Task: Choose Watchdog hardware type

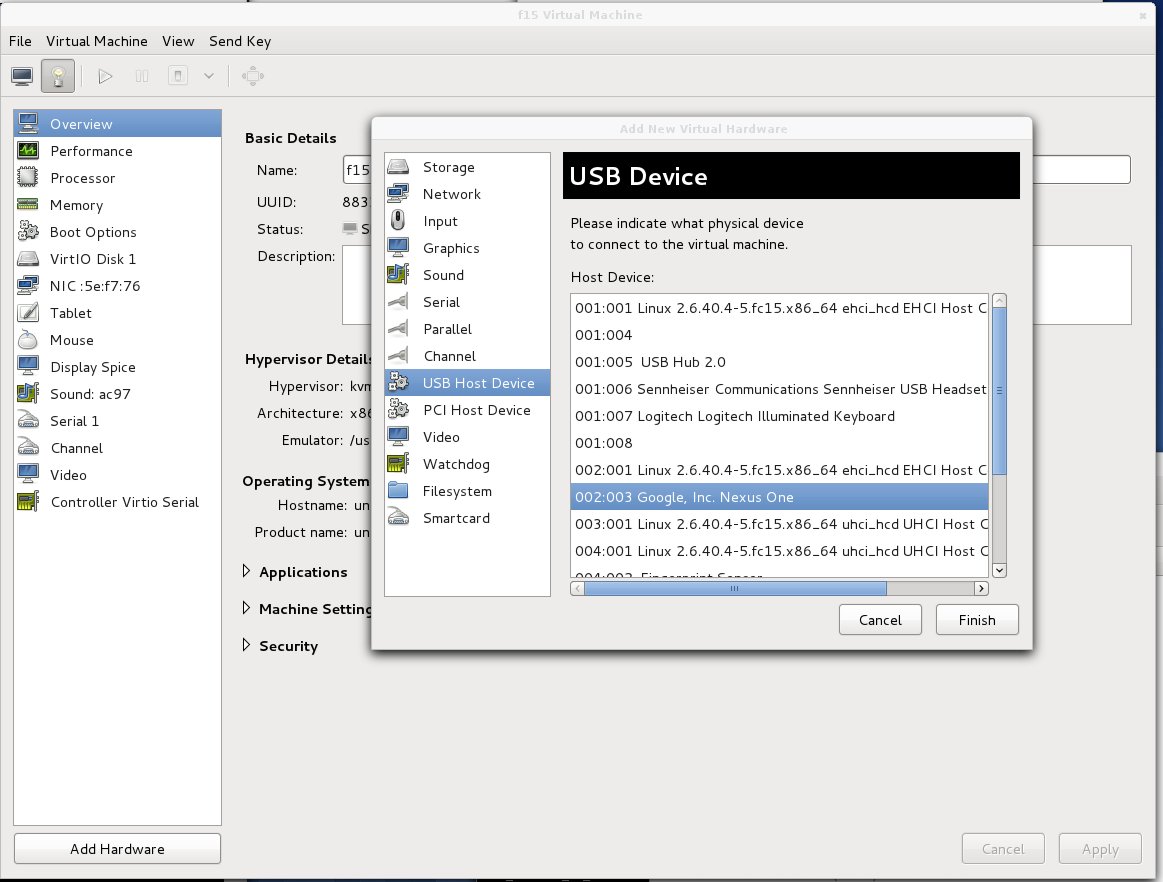Action: pos(467,464)
